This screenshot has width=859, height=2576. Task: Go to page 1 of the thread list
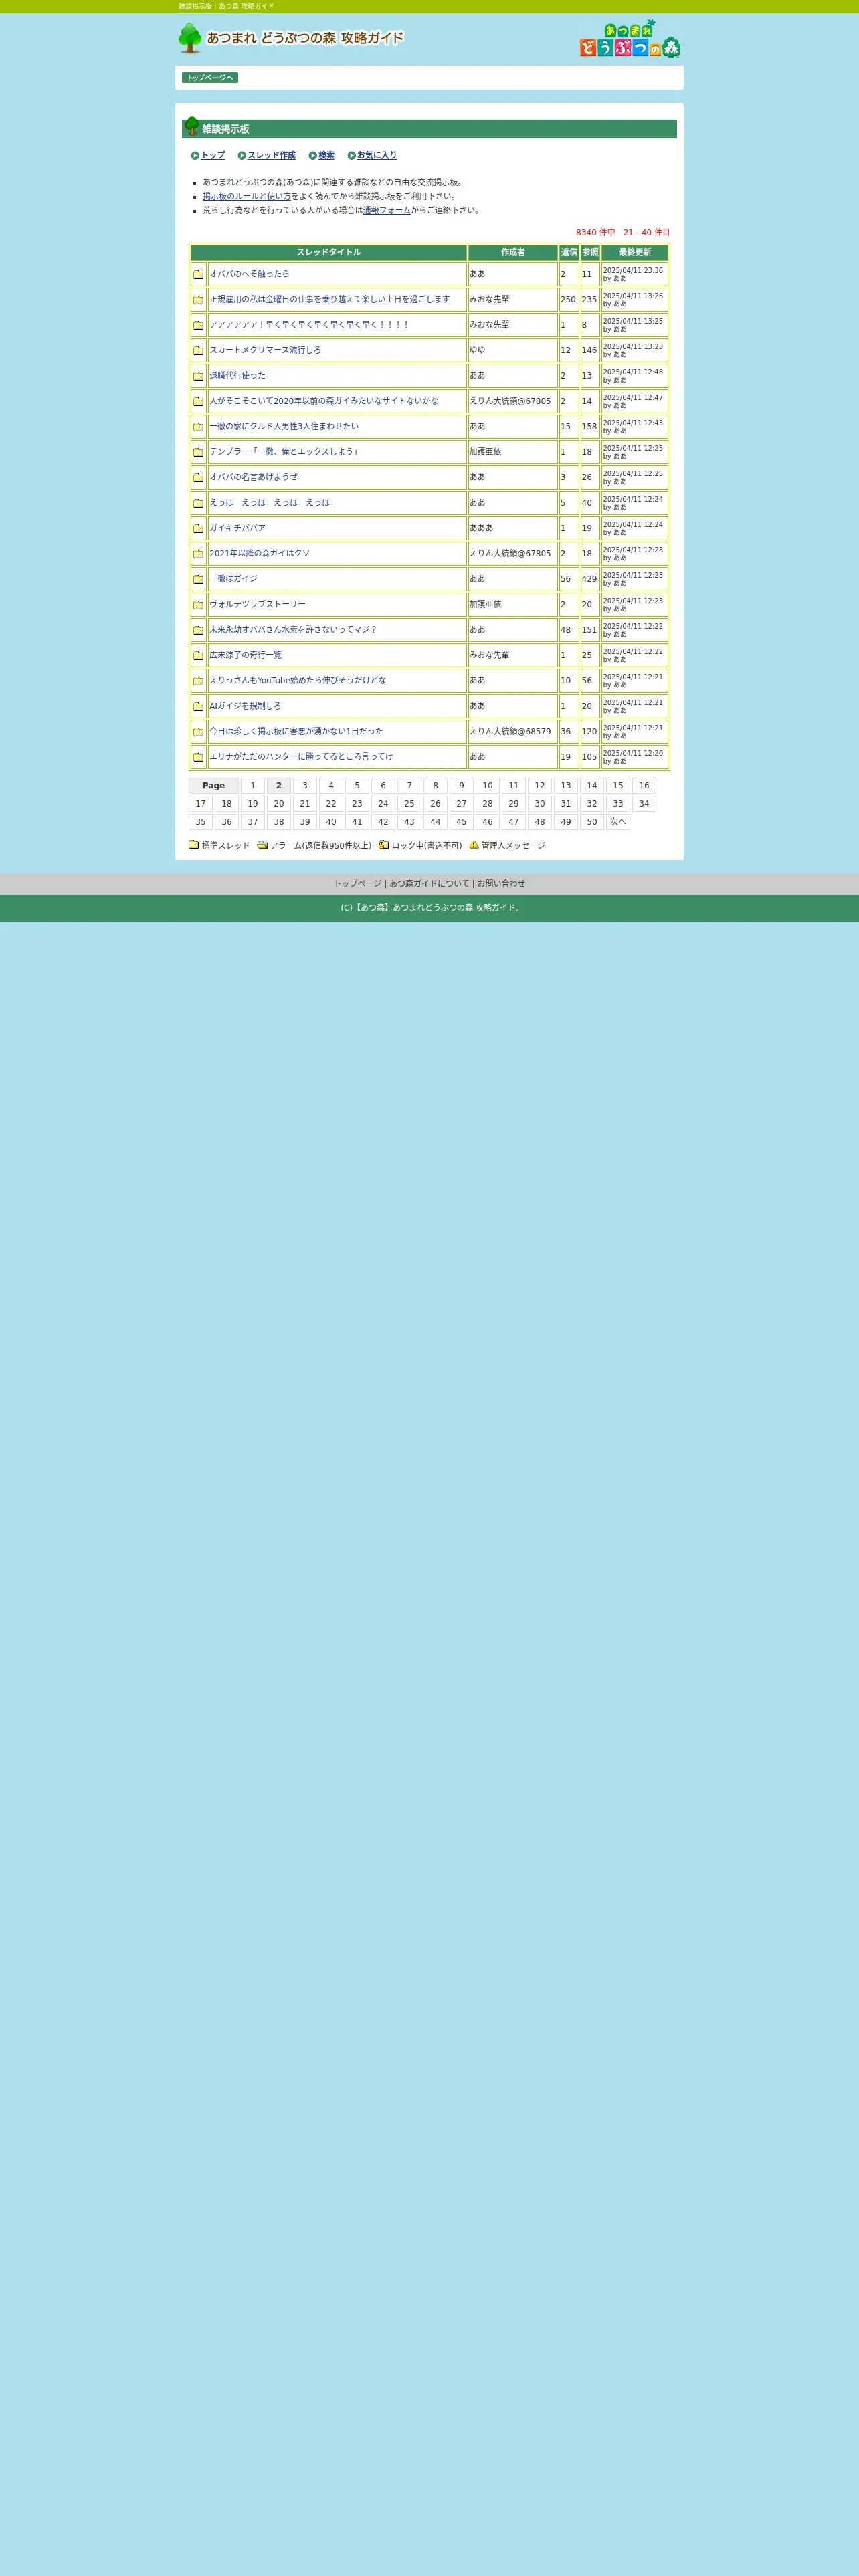pyautogui.click(x=253, y=786)
